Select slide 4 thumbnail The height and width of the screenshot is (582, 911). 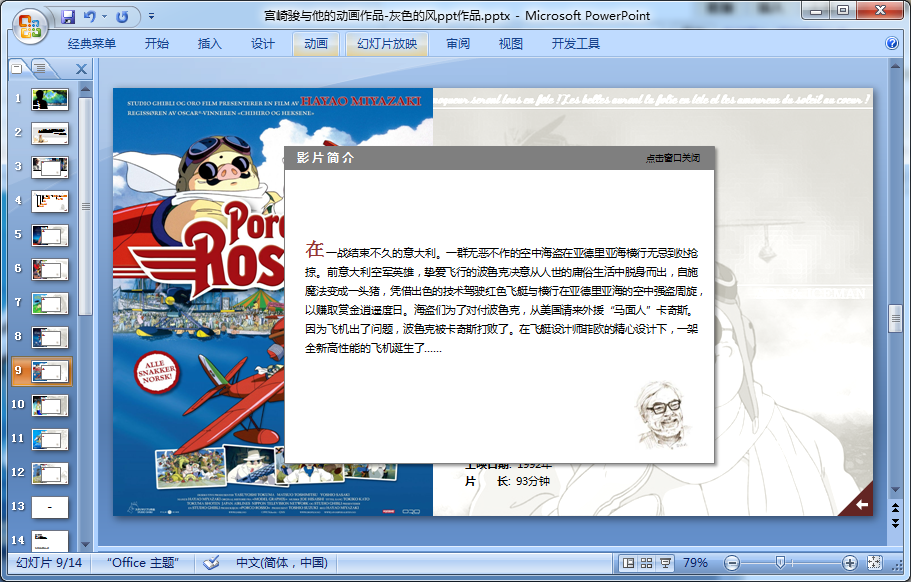click(x=49, y=201)
